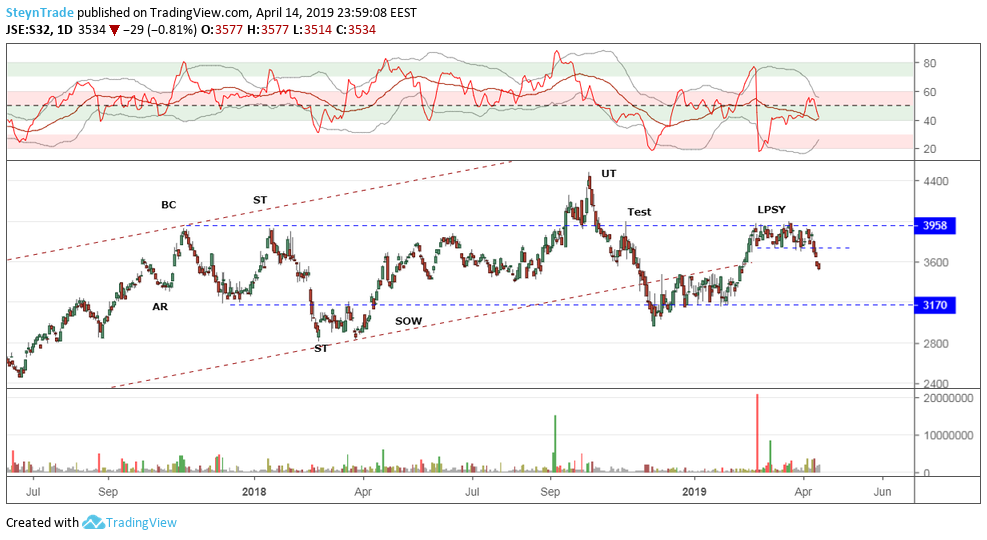
Task: Click the 2400 price axis label
Action: point(935,383)
